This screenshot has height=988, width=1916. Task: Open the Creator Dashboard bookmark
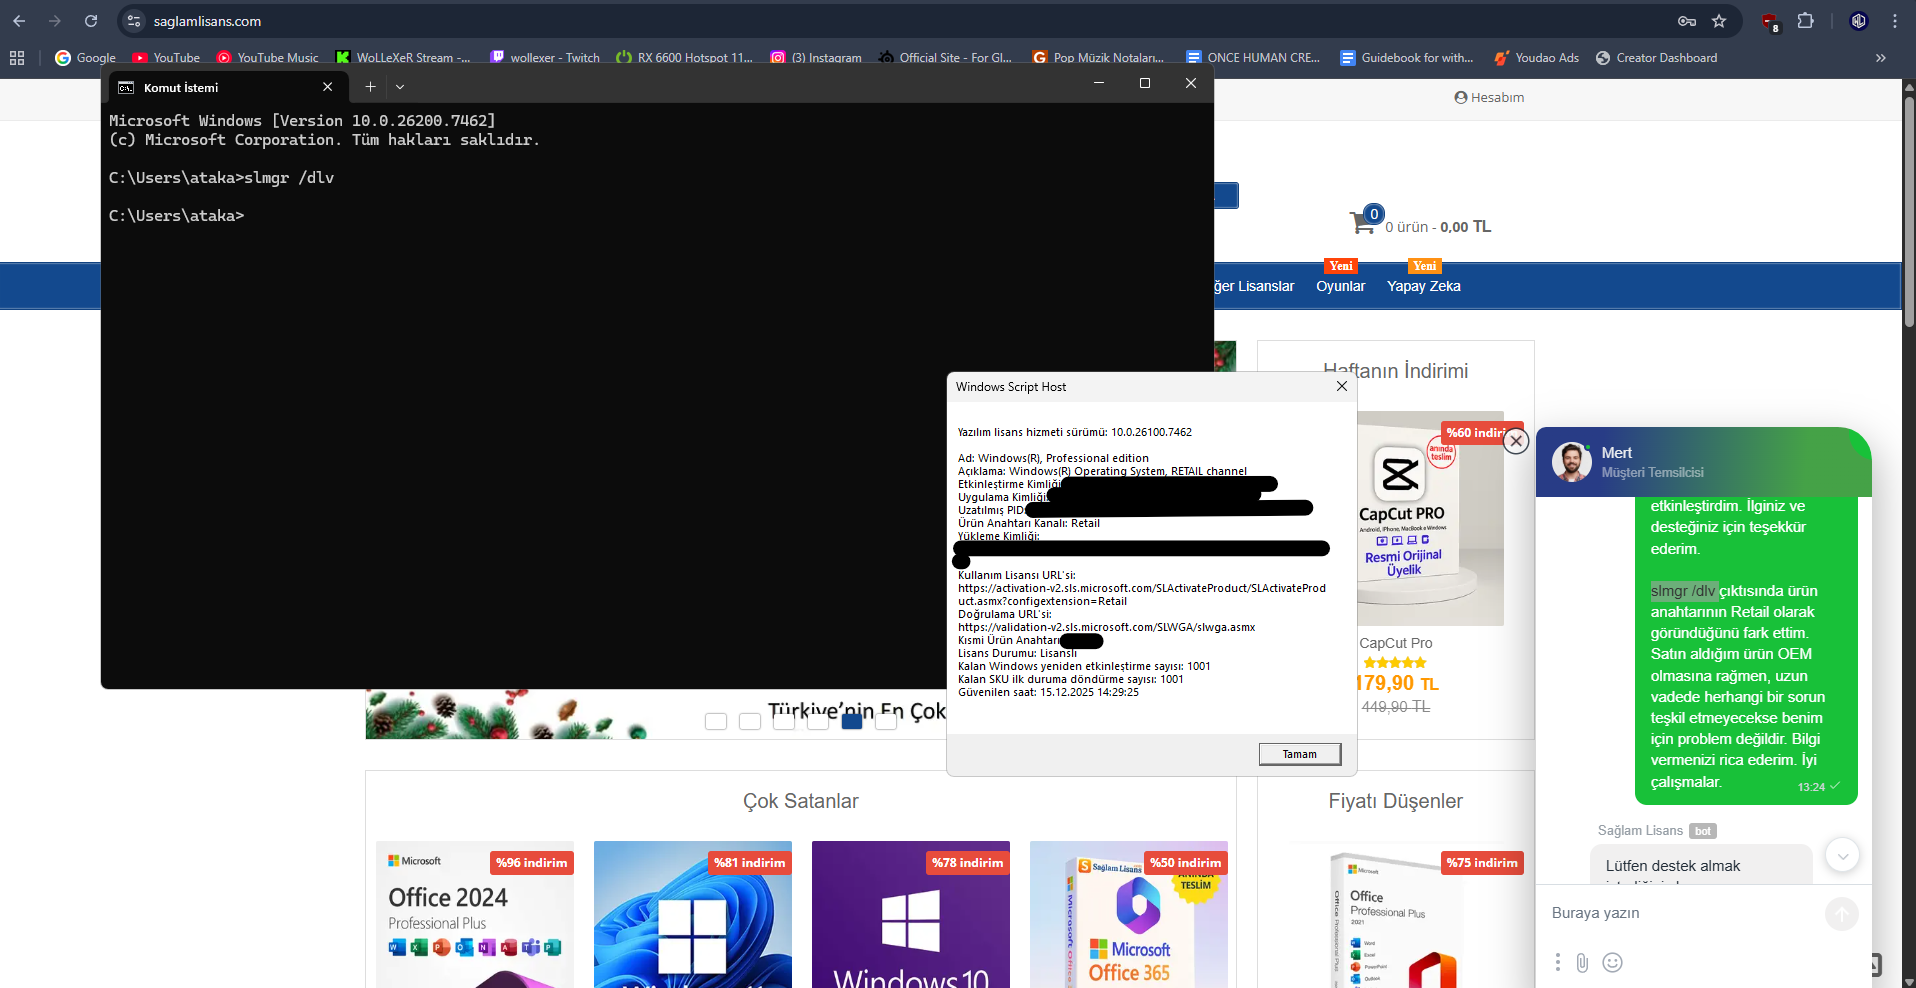[x=1656, y=58]
